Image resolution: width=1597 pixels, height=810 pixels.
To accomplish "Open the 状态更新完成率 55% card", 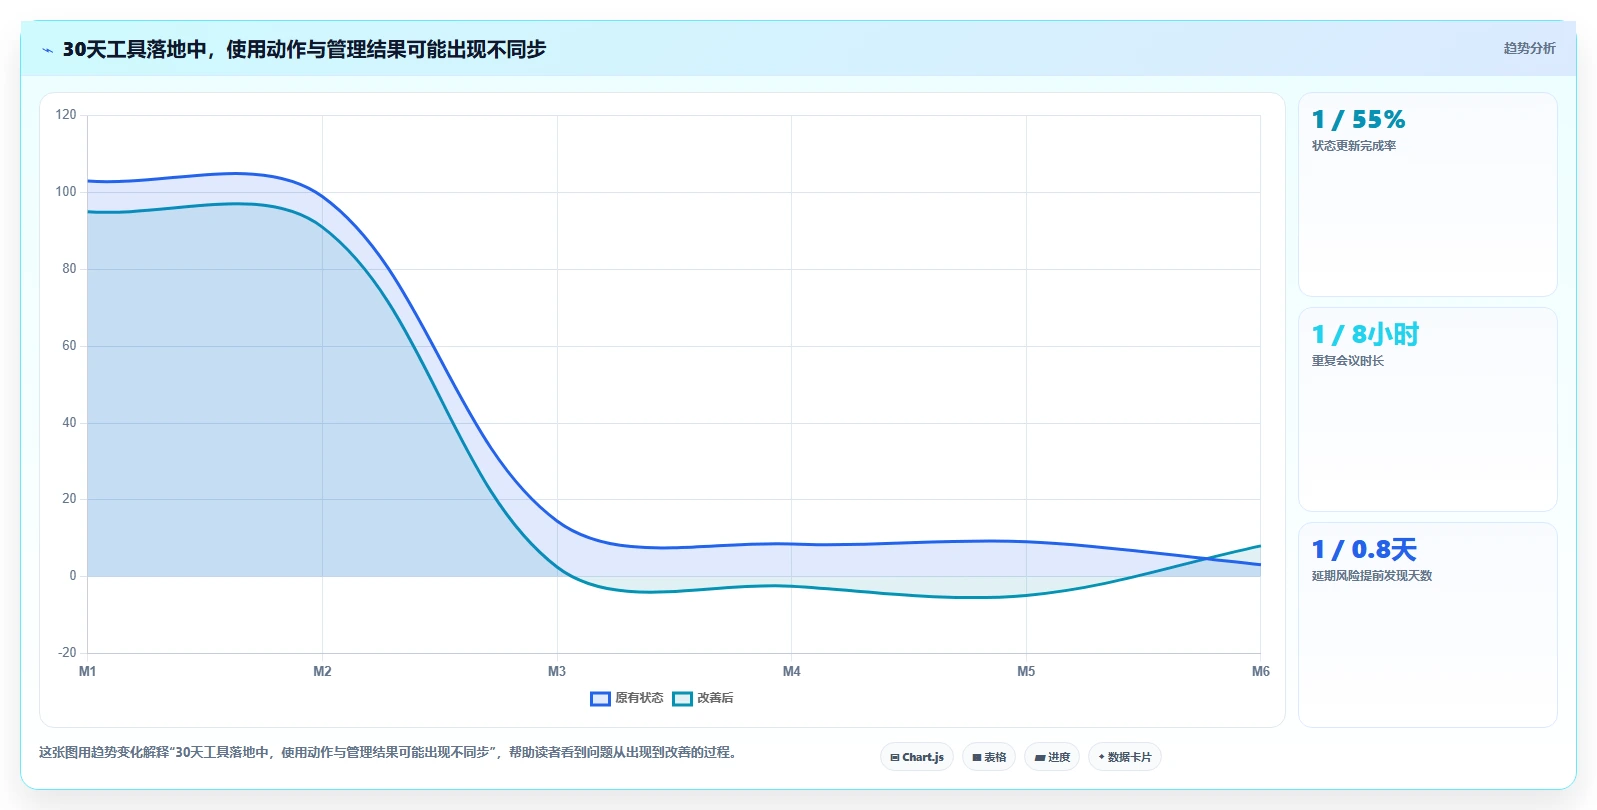I will (1428, 195).
